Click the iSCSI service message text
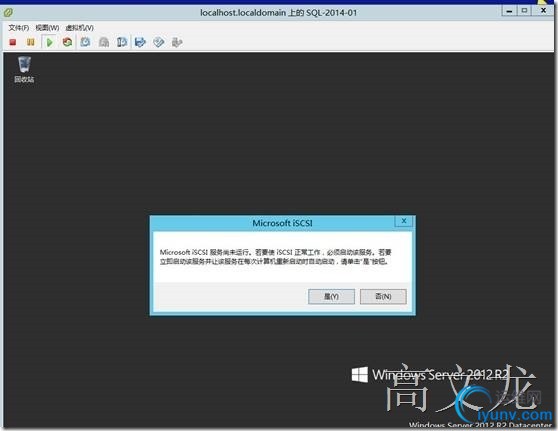 pyautogui.click(x=275, y=257)
